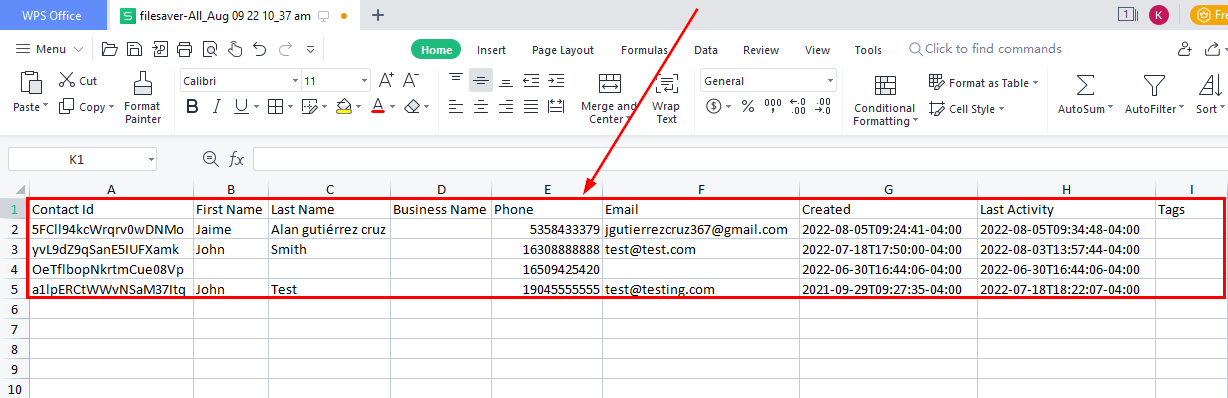Print the spreadsheet via printer icon
The height and width of the screenshot is (398, 1228).
coord(184,49)
